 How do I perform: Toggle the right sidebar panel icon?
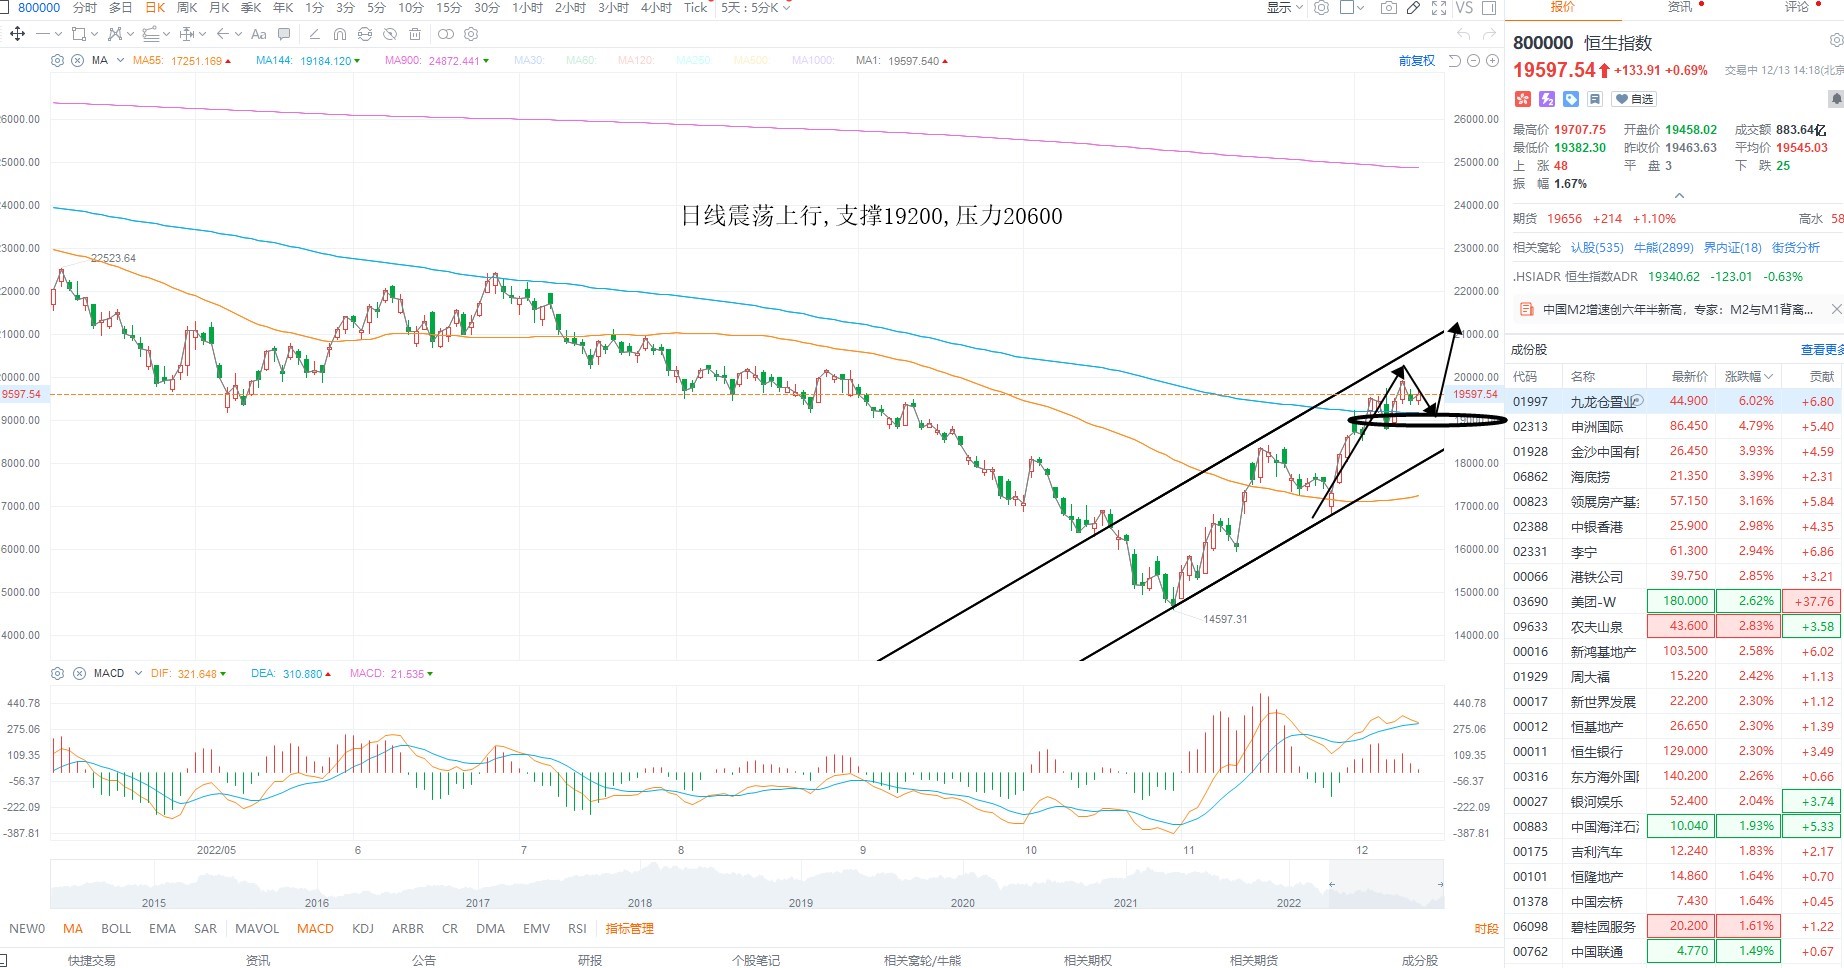[1489, 8]
